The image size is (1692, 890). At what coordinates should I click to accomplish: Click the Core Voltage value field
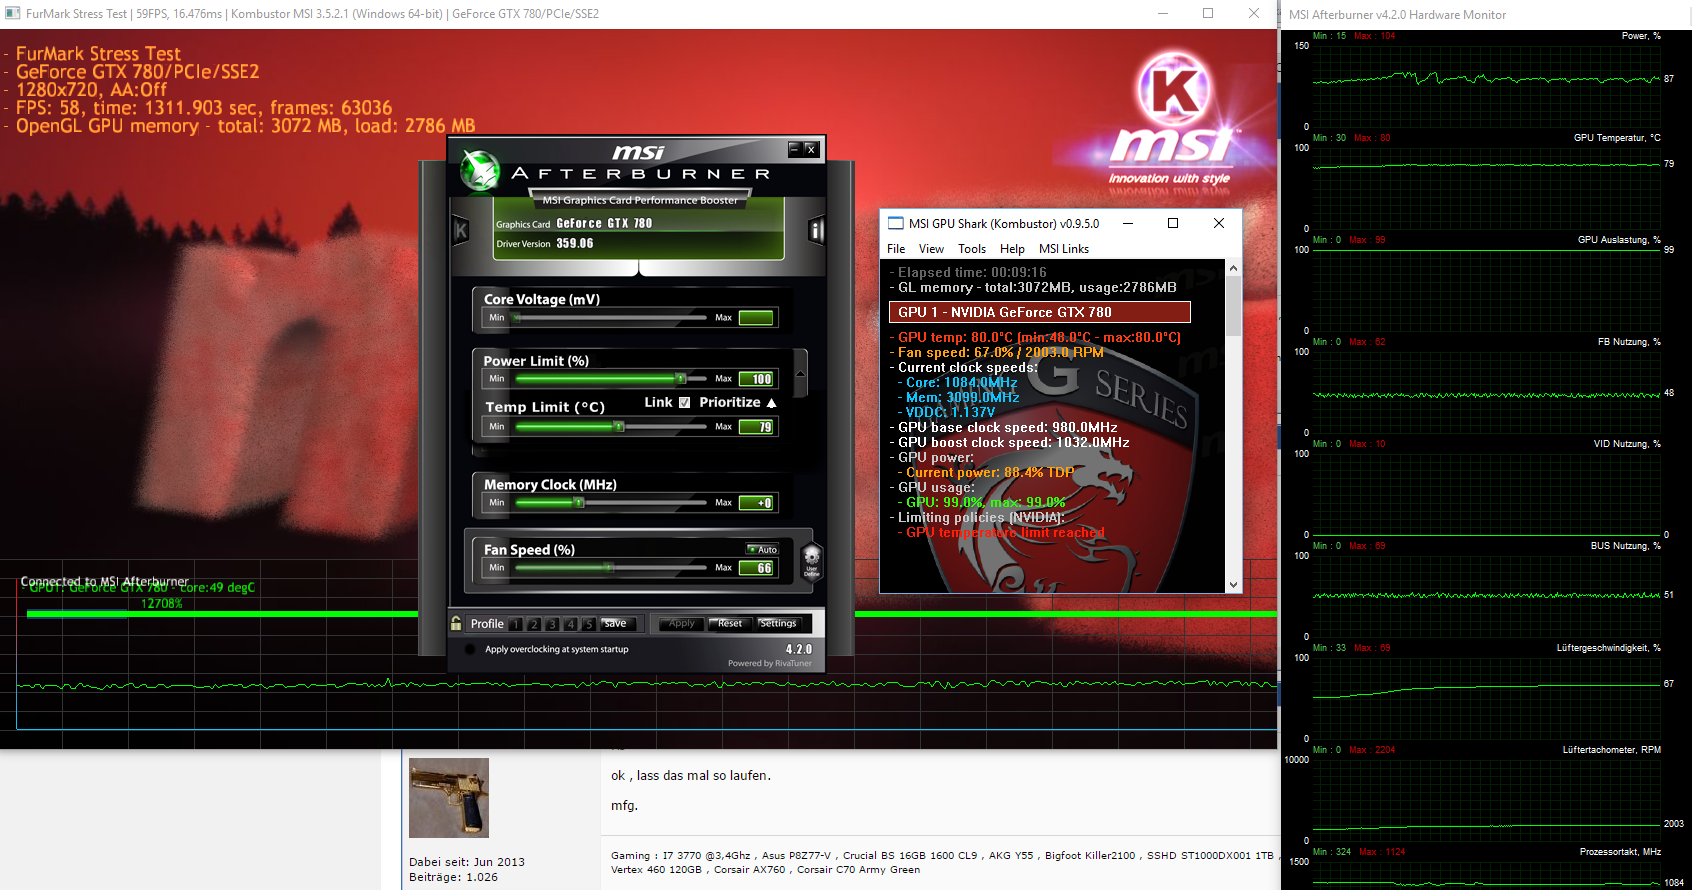[756, 318]
